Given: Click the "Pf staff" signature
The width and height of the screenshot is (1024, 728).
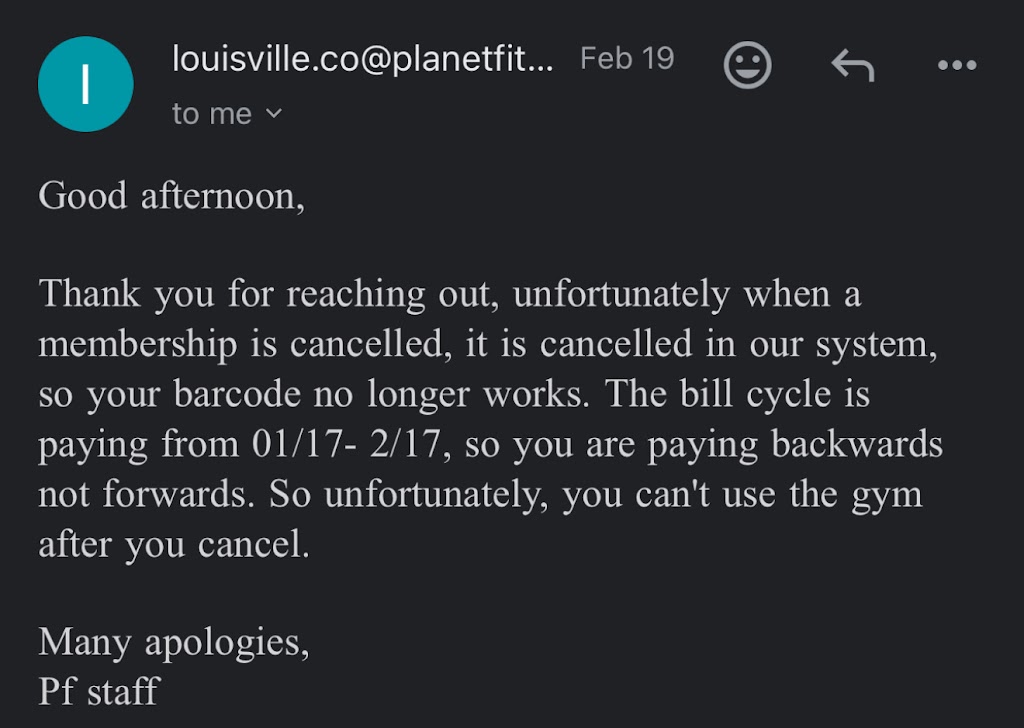Looking at the screenshot, I should click(98, 690).
